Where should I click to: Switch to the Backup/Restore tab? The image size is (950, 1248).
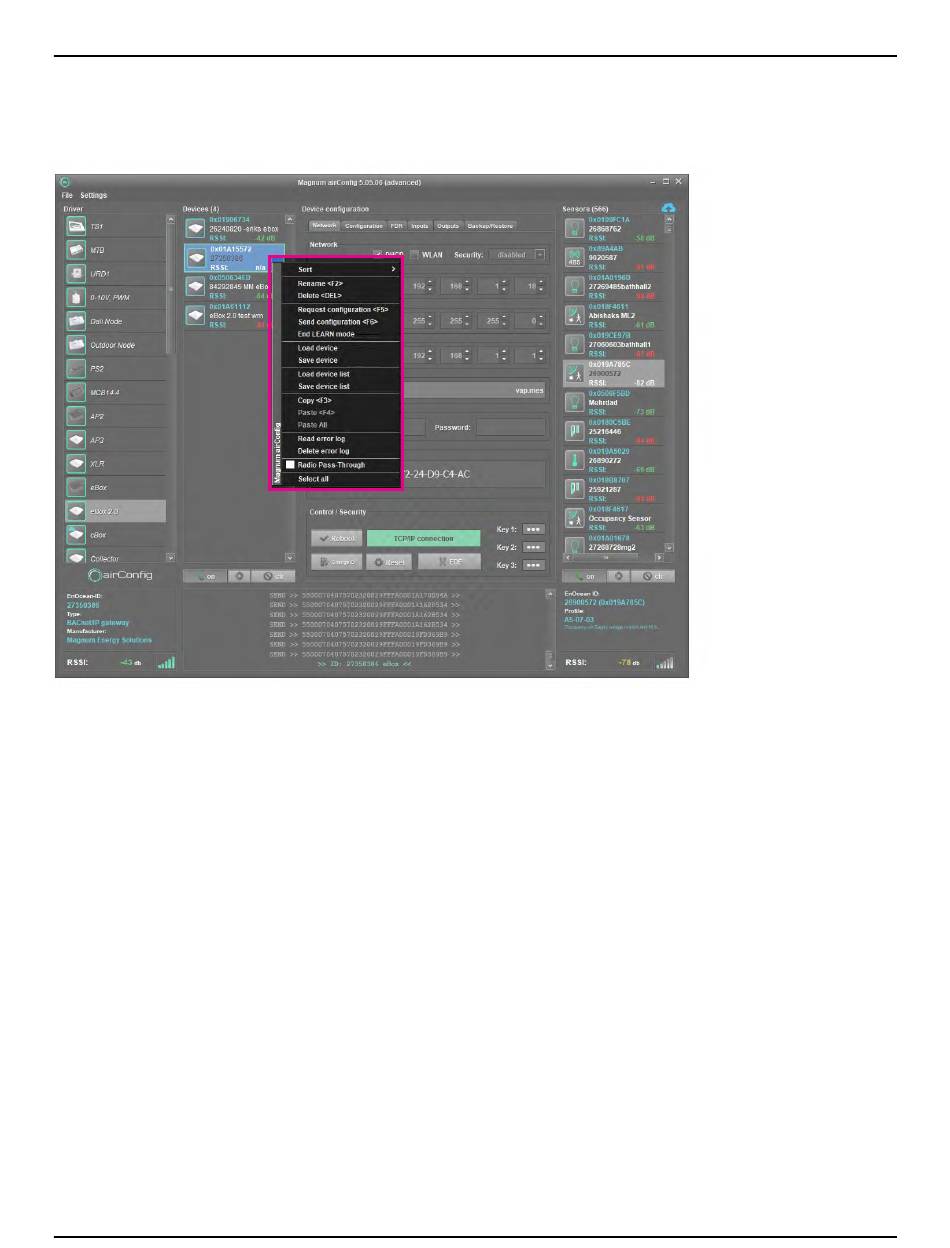pyautogui.click(x=490, y=226)
